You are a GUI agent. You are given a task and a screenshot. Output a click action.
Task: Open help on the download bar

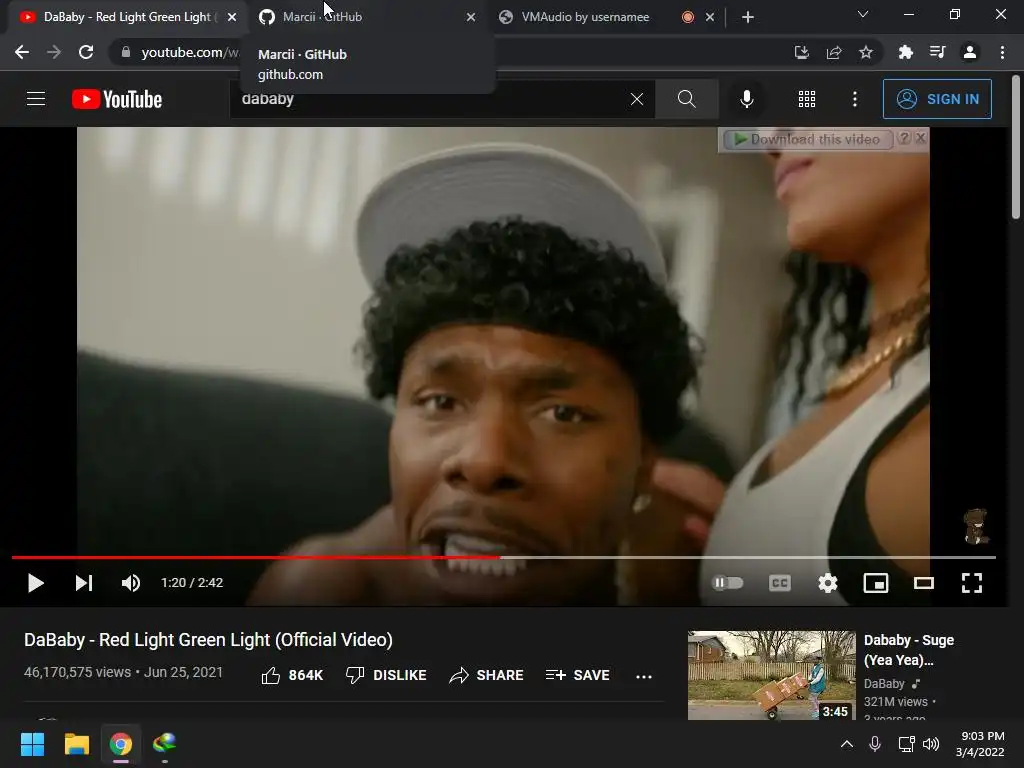tap(904, 138)
